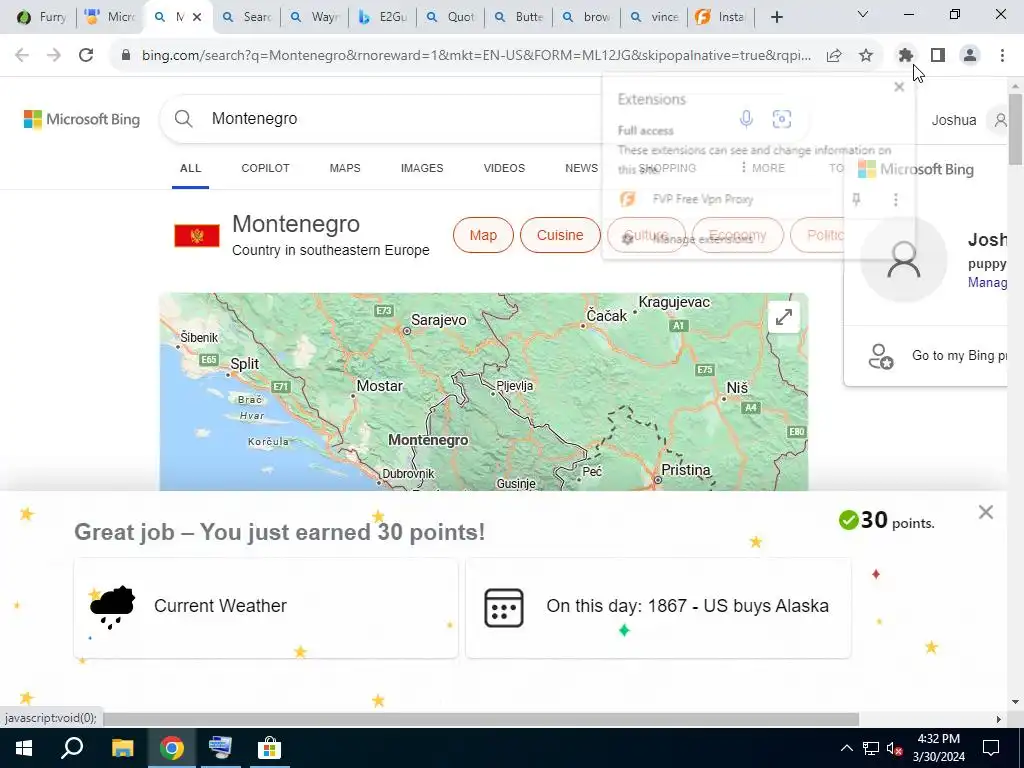
Task: Open On this day US buys Alaska card
Action: point(658,607)
